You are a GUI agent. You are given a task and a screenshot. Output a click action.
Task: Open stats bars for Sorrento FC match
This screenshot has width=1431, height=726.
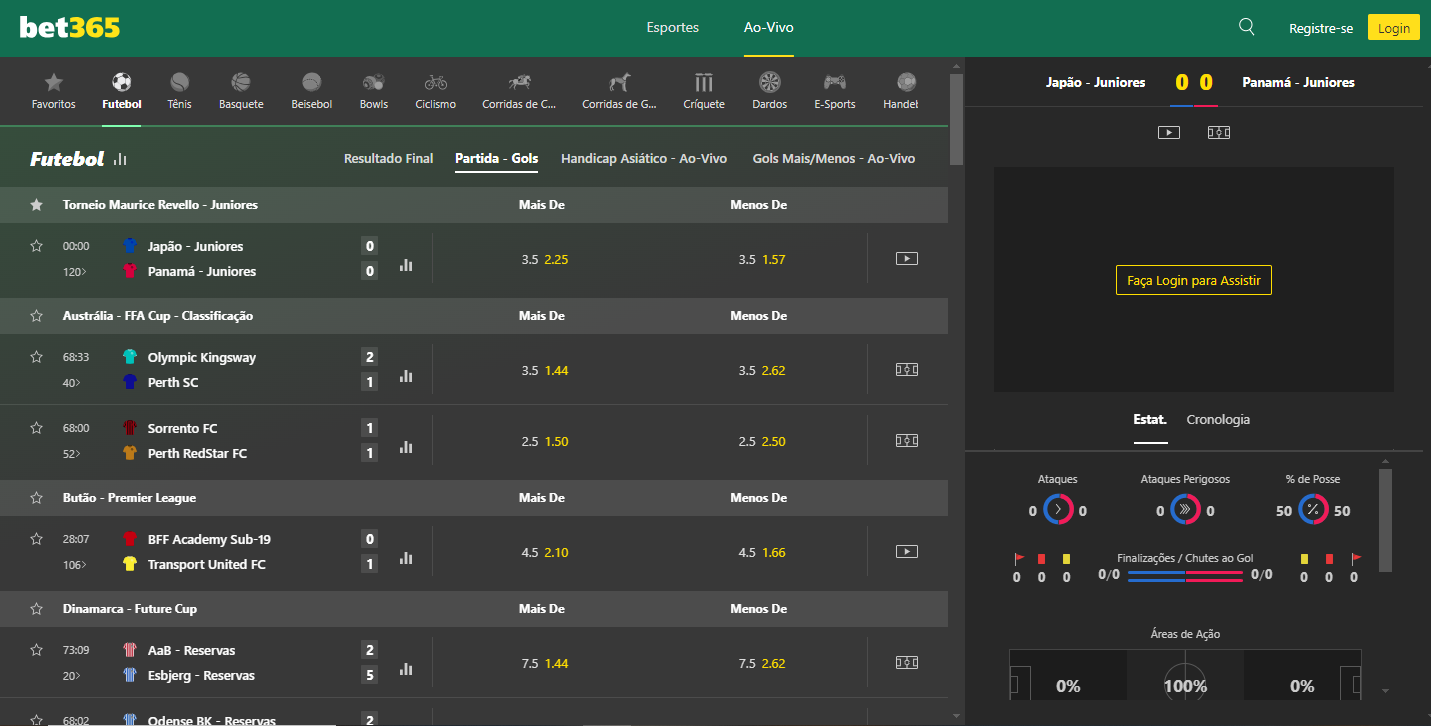(x=406, y=447)
